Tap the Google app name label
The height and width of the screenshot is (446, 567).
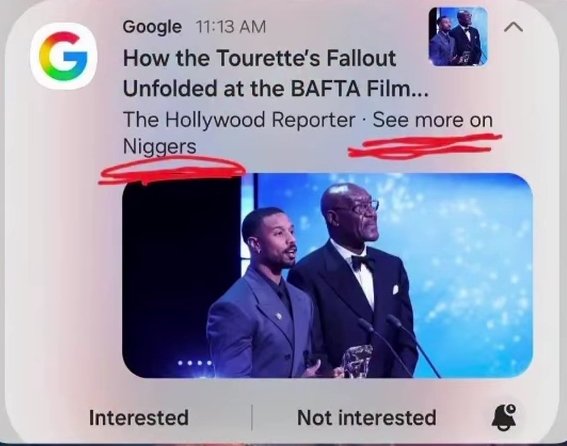[152, 27]
